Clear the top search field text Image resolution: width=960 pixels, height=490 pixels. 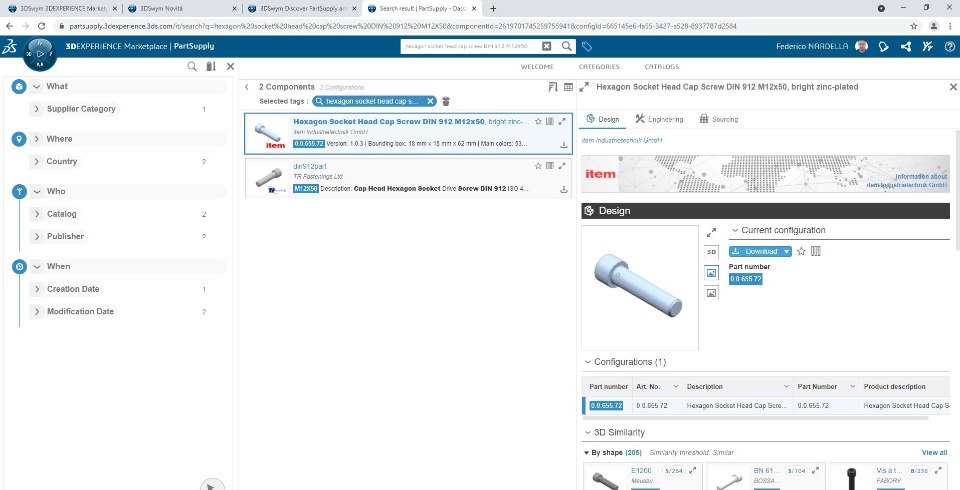pyautogui.click(x=547, y=46)
